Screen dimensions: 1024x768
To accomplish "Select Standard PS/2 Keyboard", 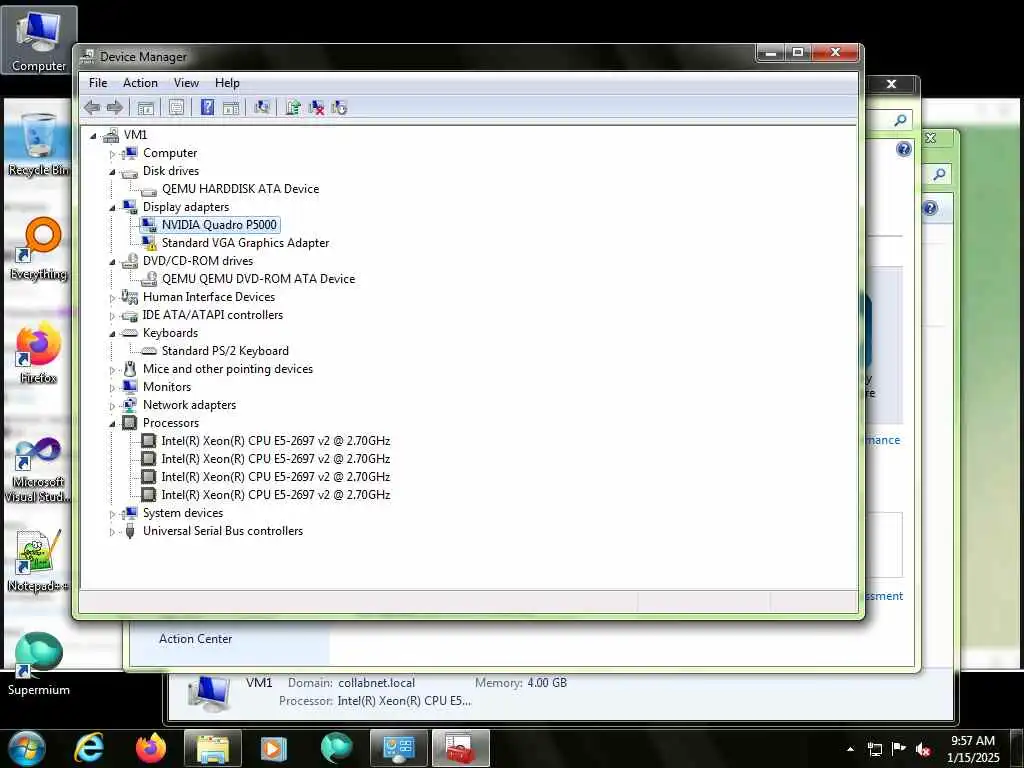I will (225, 351).
